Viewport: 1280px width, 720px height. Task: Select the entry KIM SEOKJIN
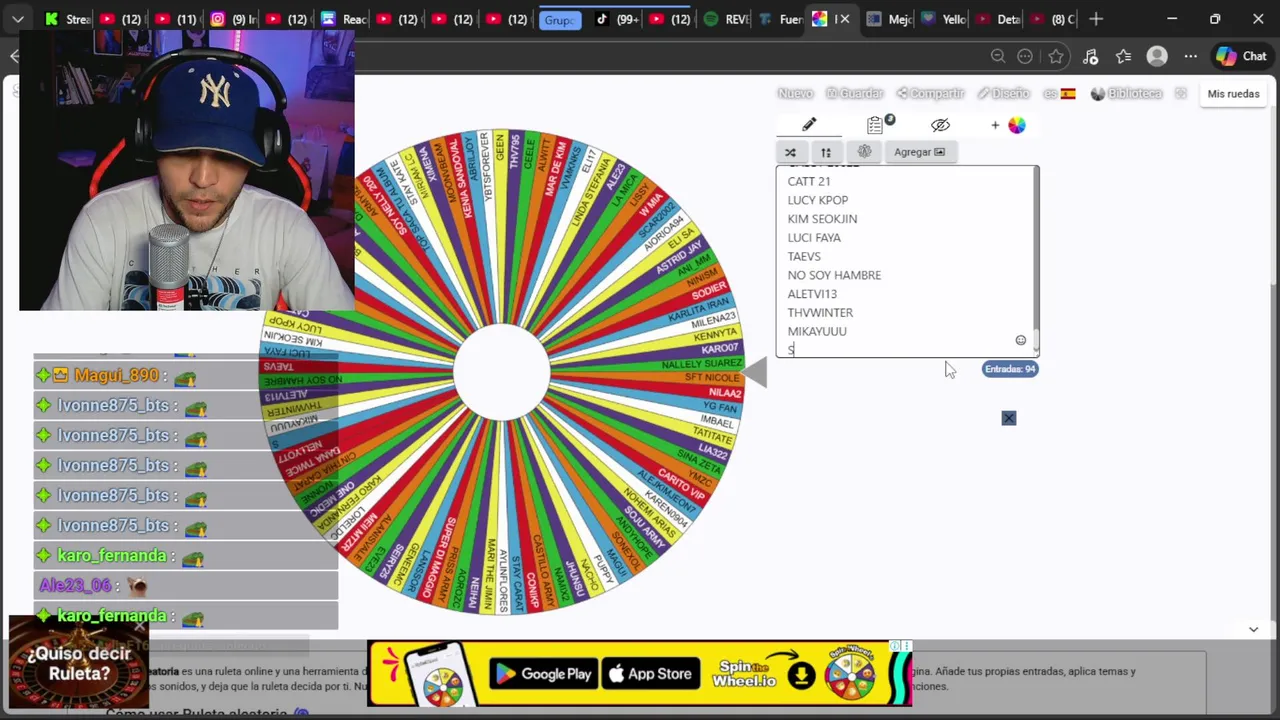coord(822,219)
